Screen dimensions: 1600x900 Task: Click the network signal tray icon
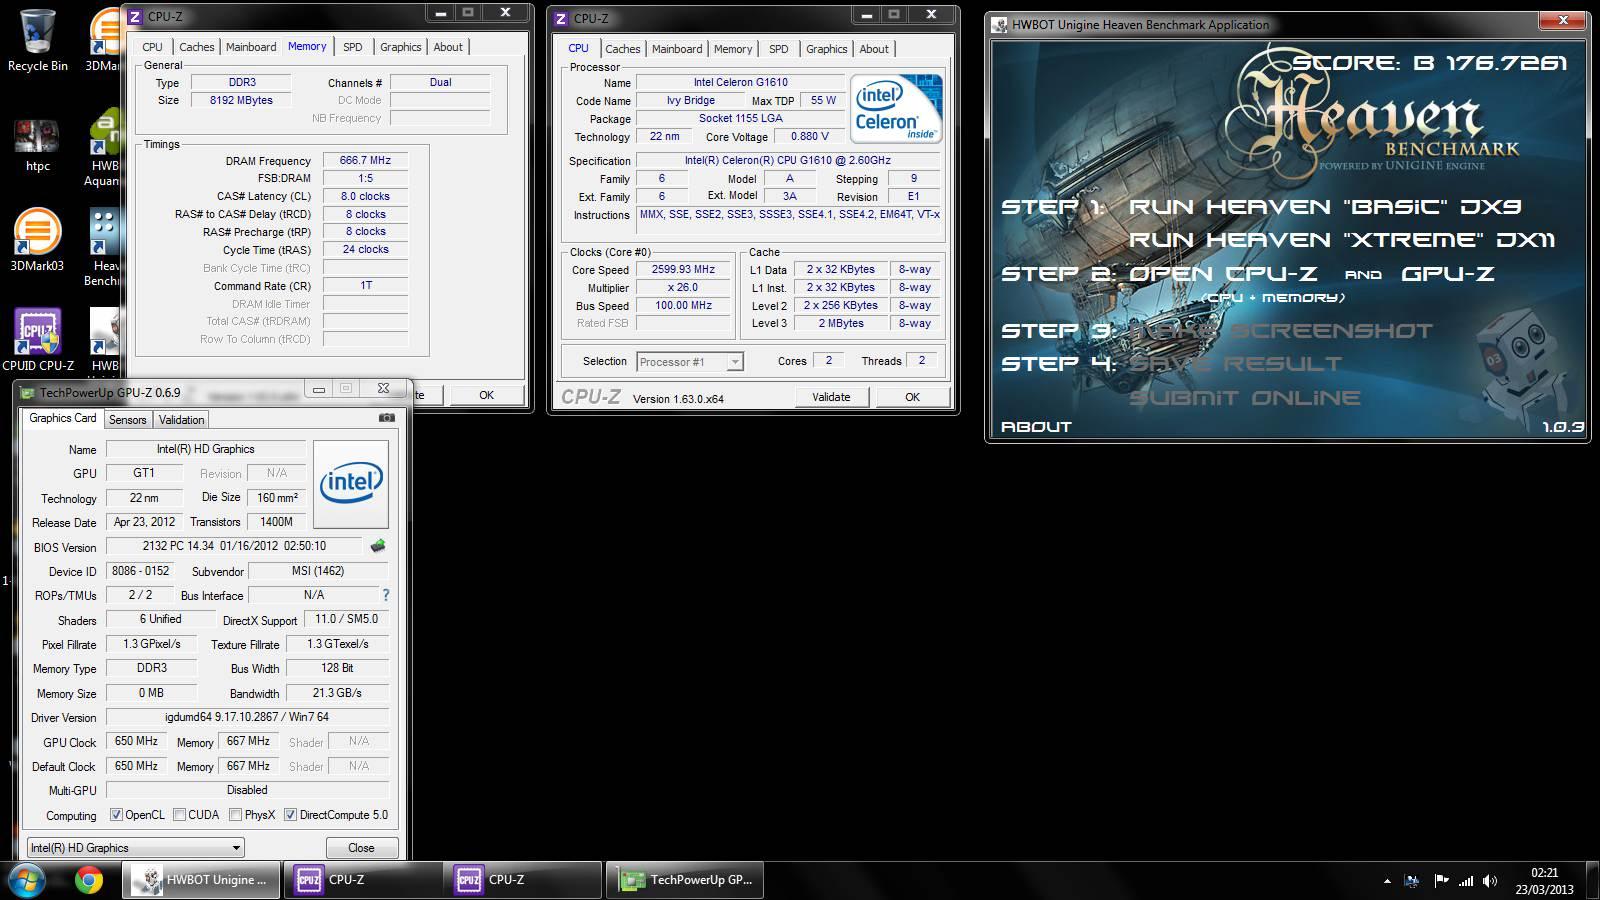tap(1466, 881)
